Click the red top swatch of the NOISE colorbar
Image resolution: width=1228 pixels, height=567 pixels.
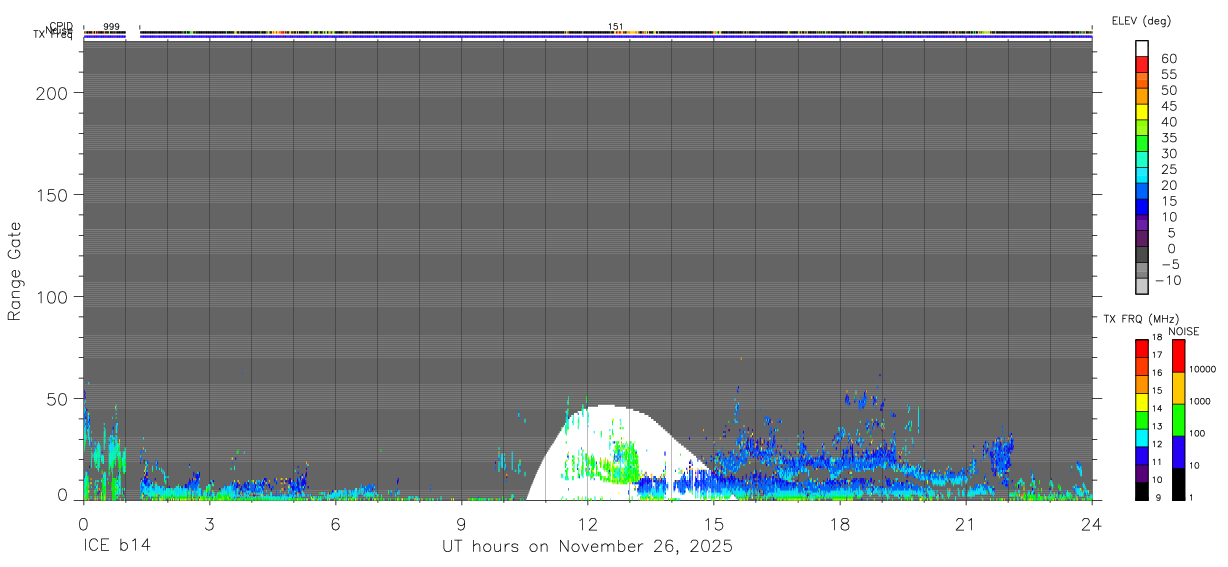pos(1178,355)
